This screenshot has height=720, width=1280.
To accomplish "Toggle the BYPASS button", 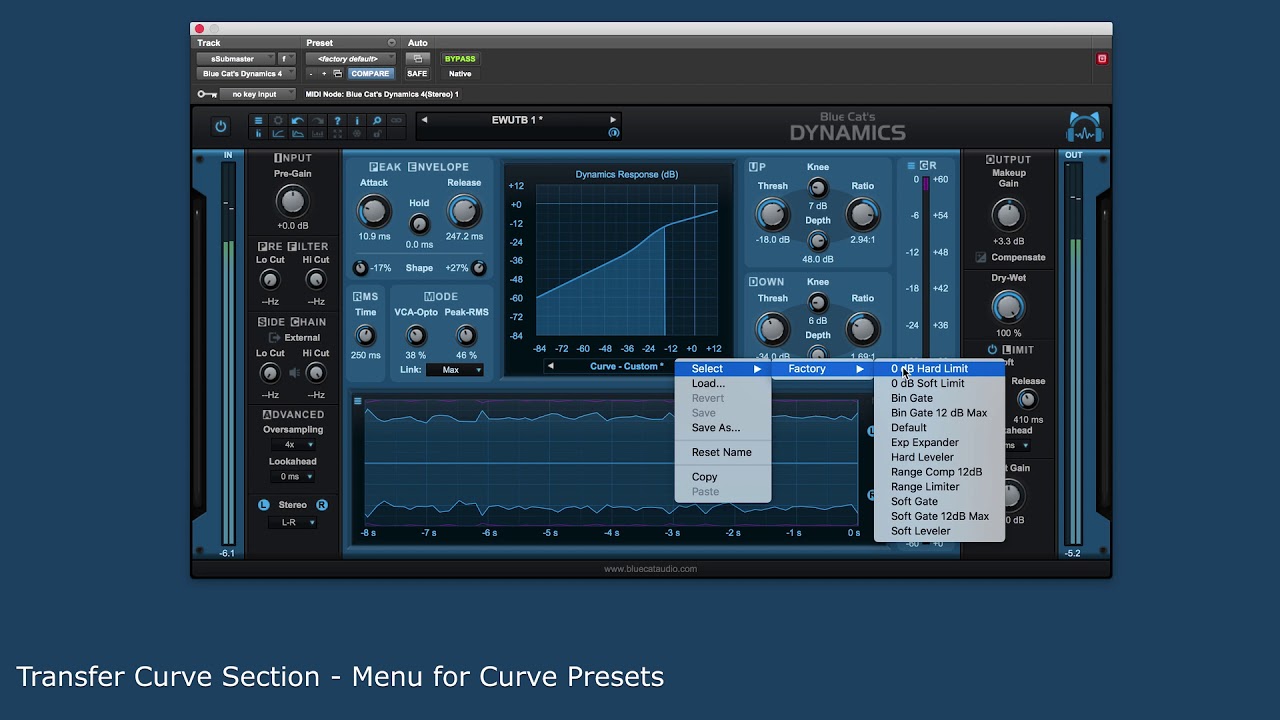I will (460, 59).
